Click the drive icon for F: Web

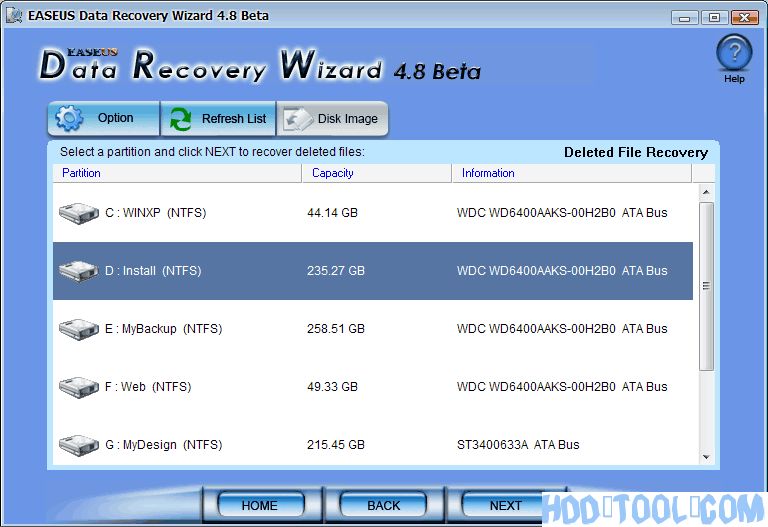pyautogui.click(x=79, y=387)
